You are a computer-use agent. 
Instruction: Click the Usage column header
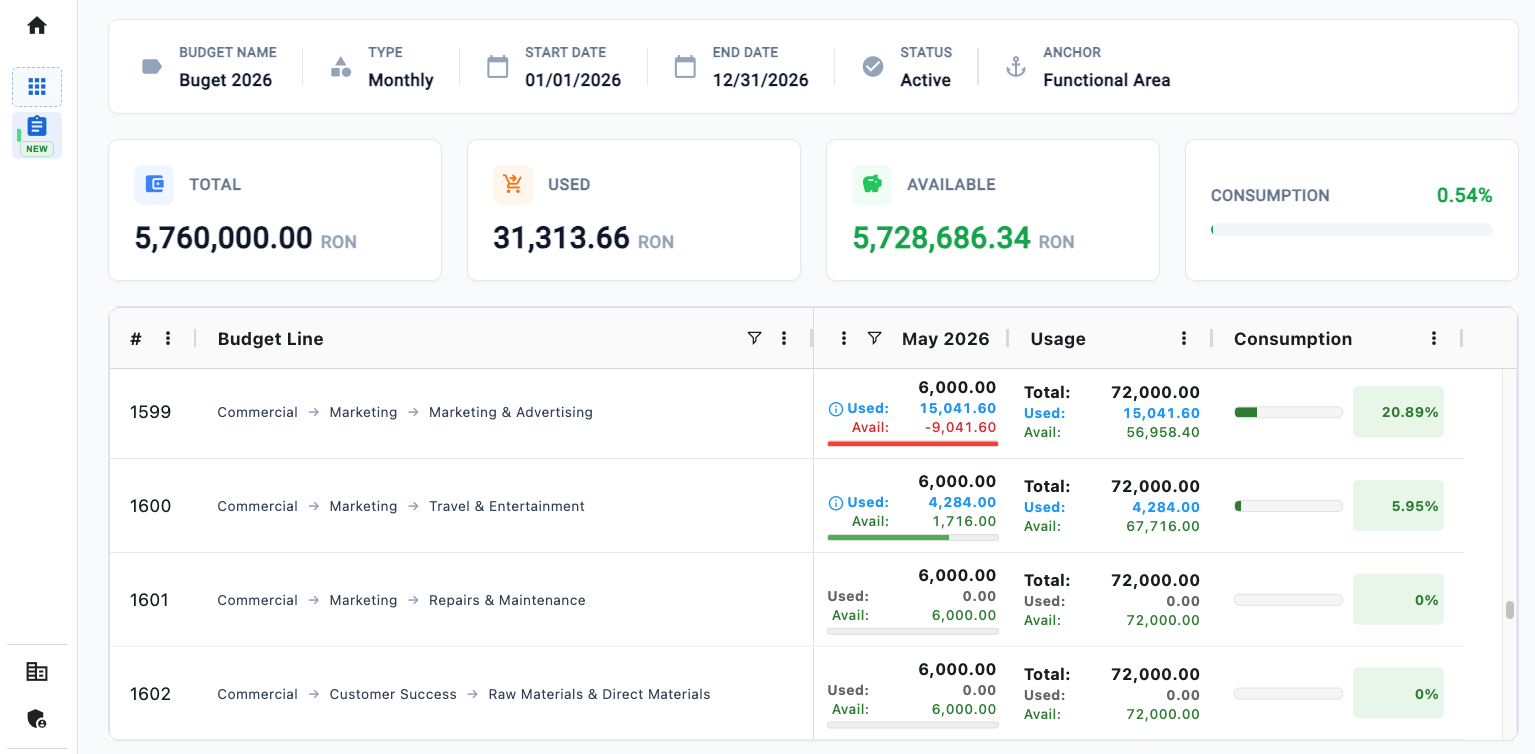point(1058,339)
